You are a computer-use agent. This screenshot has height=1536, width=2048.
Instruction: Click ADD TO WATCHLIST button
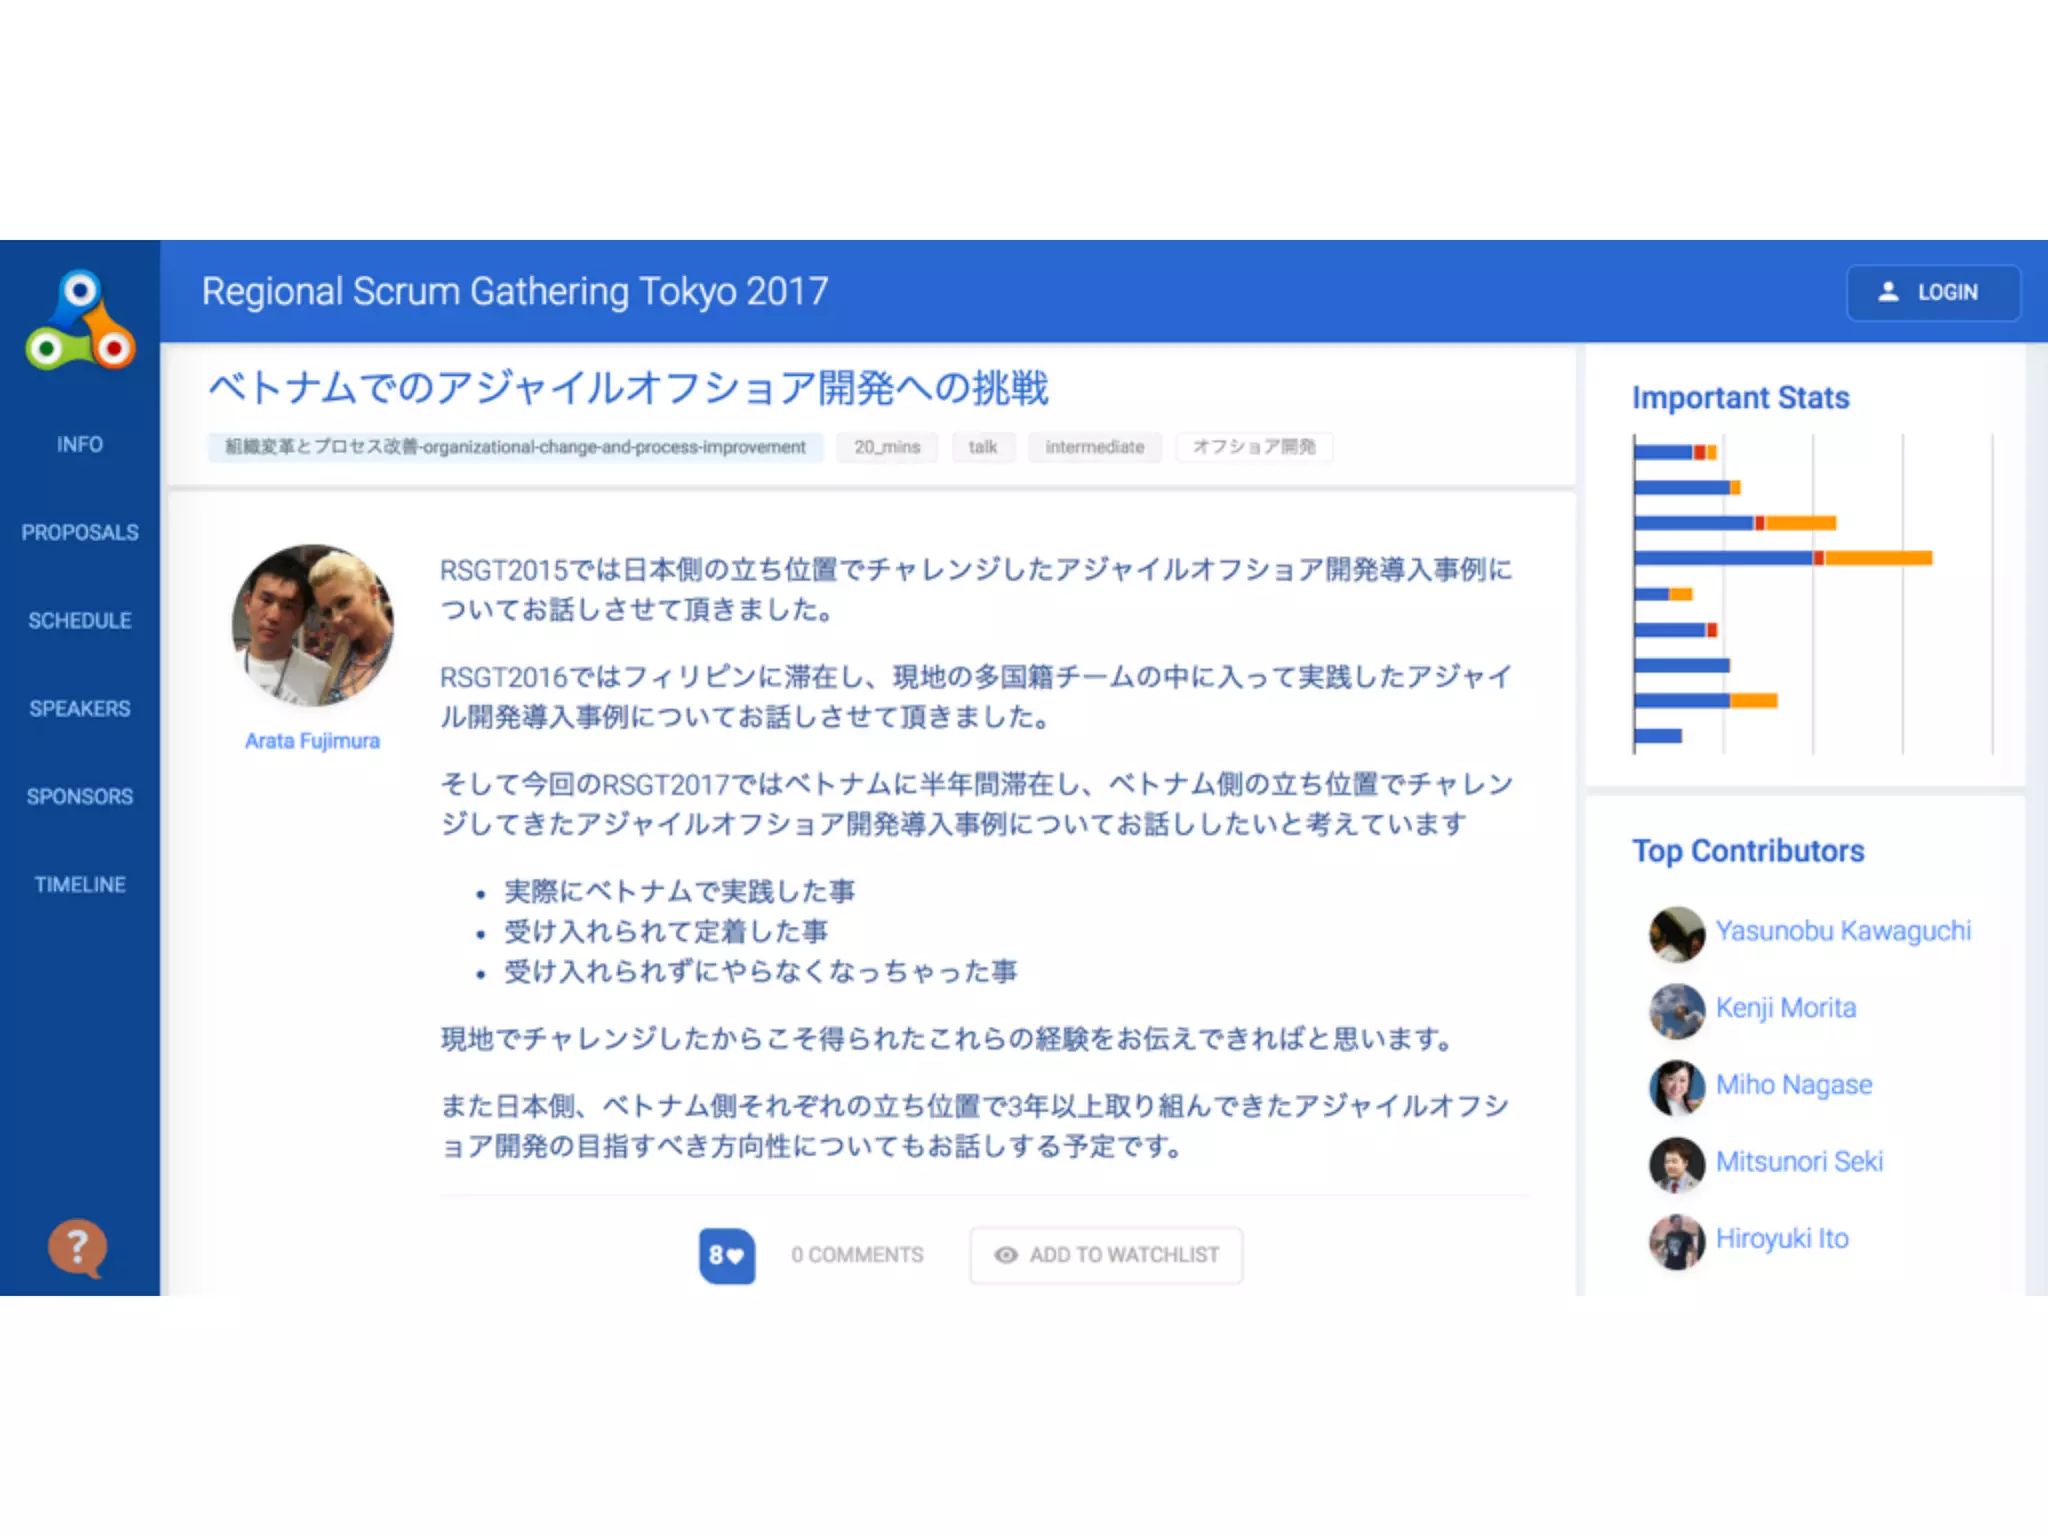pyautogui.click(x=1106, y=1255)
